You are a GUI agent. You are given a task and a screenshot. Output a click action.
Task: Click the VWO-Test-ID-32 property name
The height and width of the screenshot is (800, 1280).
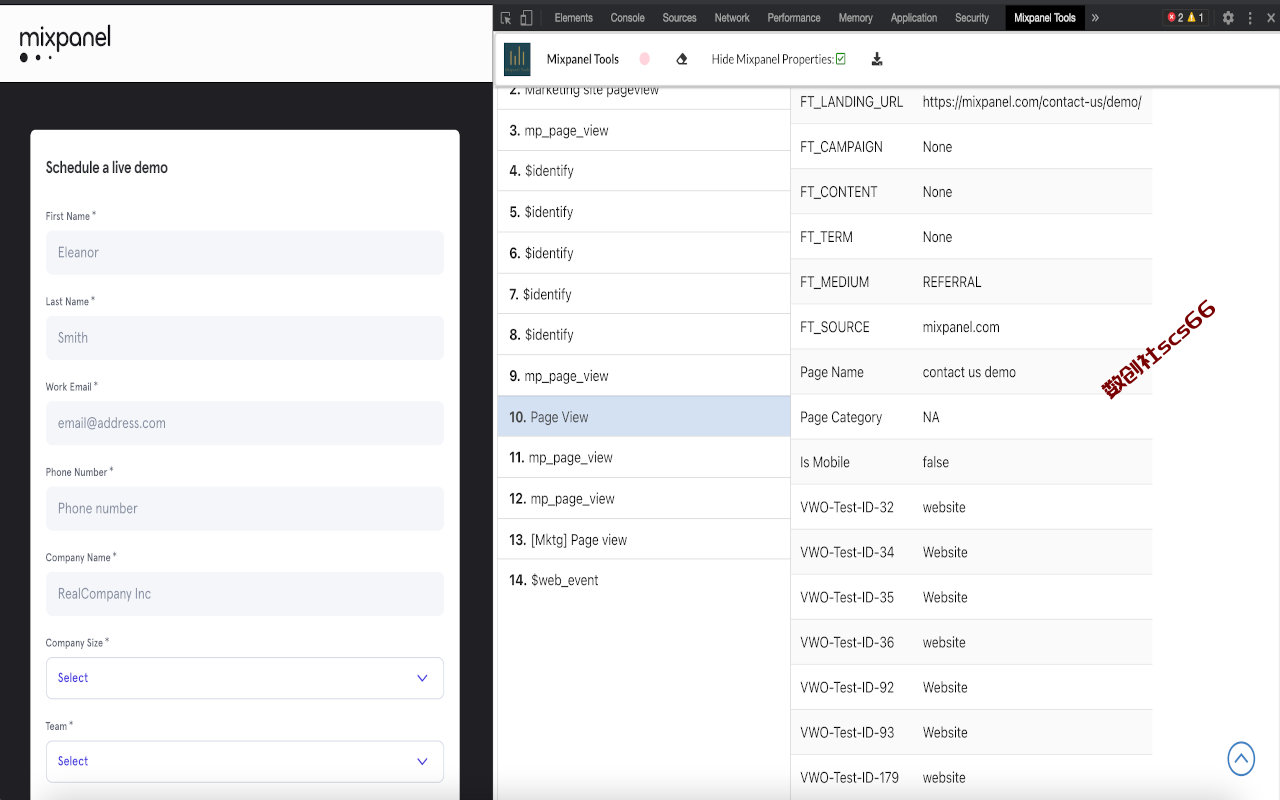[x=847, y=507]
